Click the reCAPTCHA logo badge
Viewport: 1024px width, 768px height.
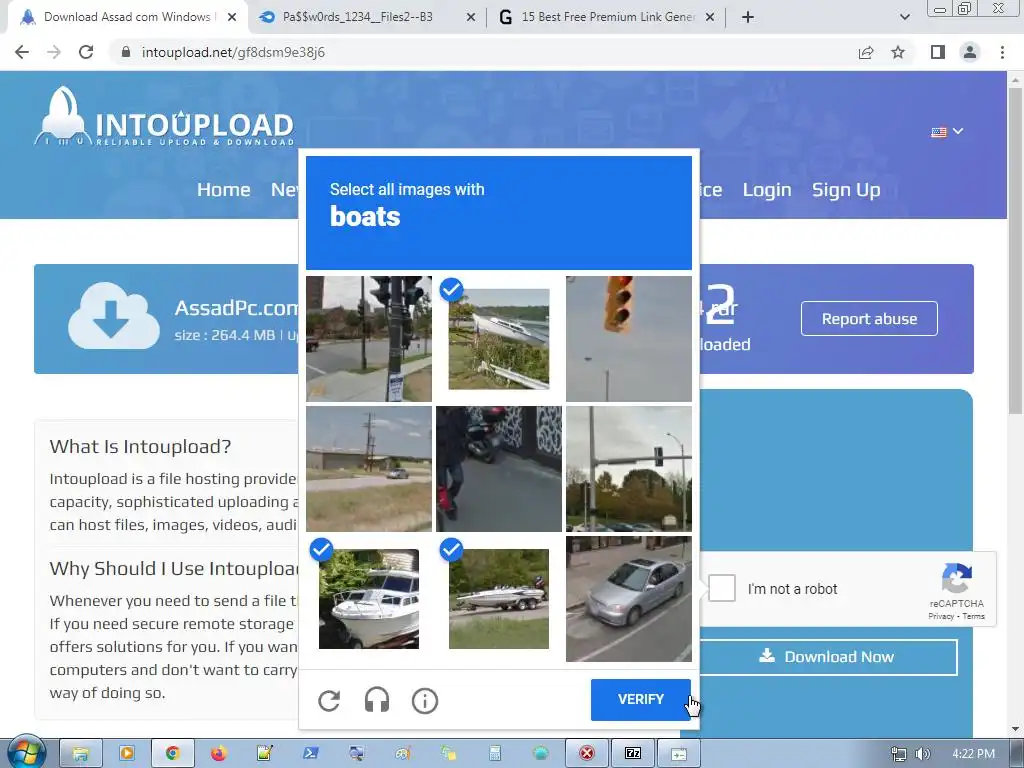pyautogui.click(x=957, y=578)
